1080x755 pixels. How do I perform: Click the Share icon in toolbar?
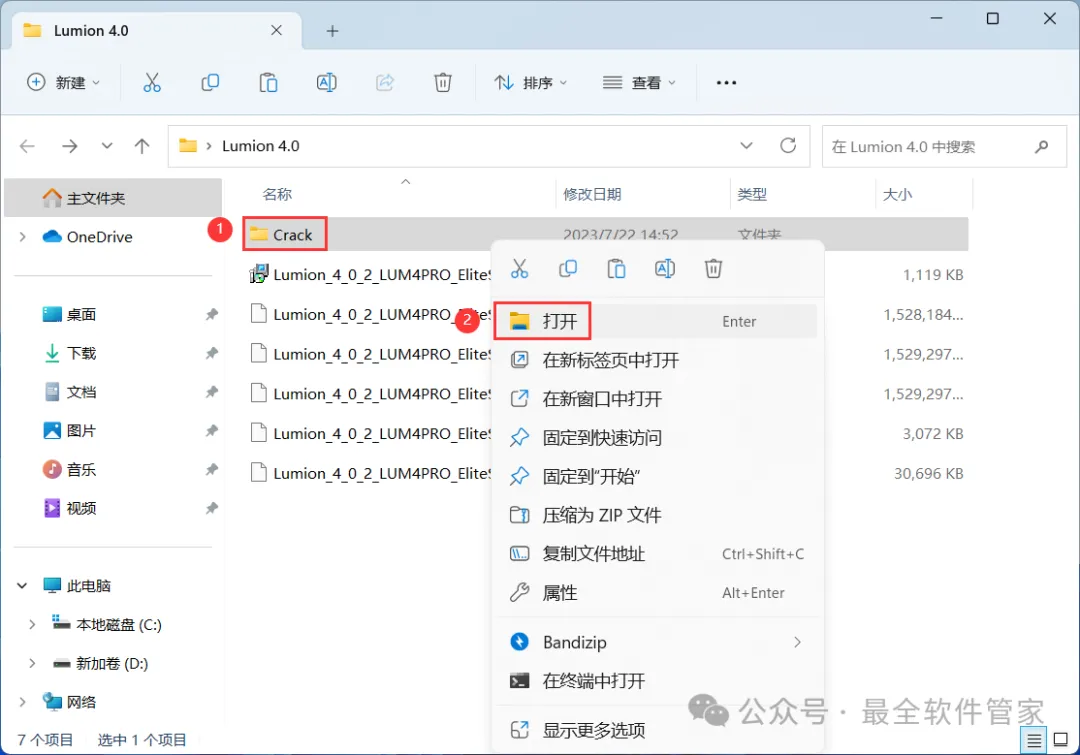pyautogui.click(x=385, y=83)
